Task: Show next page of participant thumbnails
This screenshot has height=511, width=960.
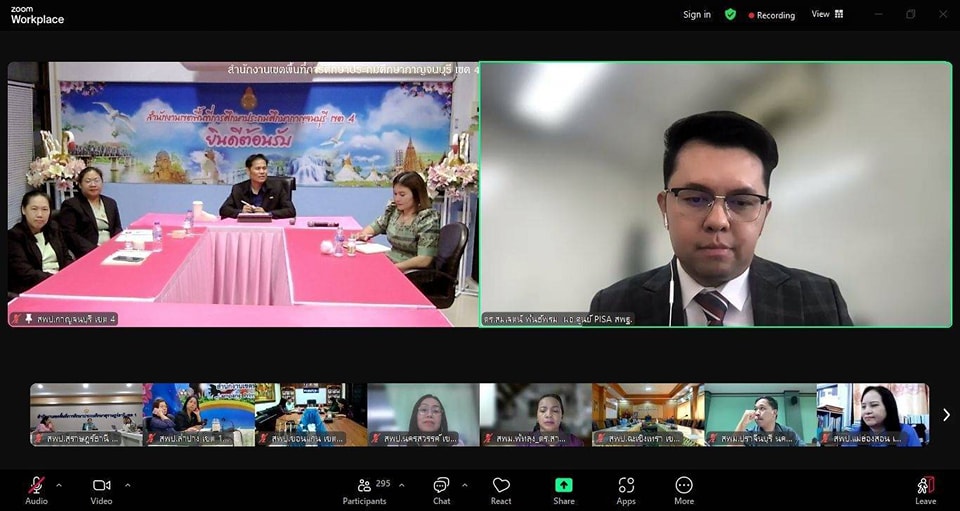Action: click(x=946, y=415)
